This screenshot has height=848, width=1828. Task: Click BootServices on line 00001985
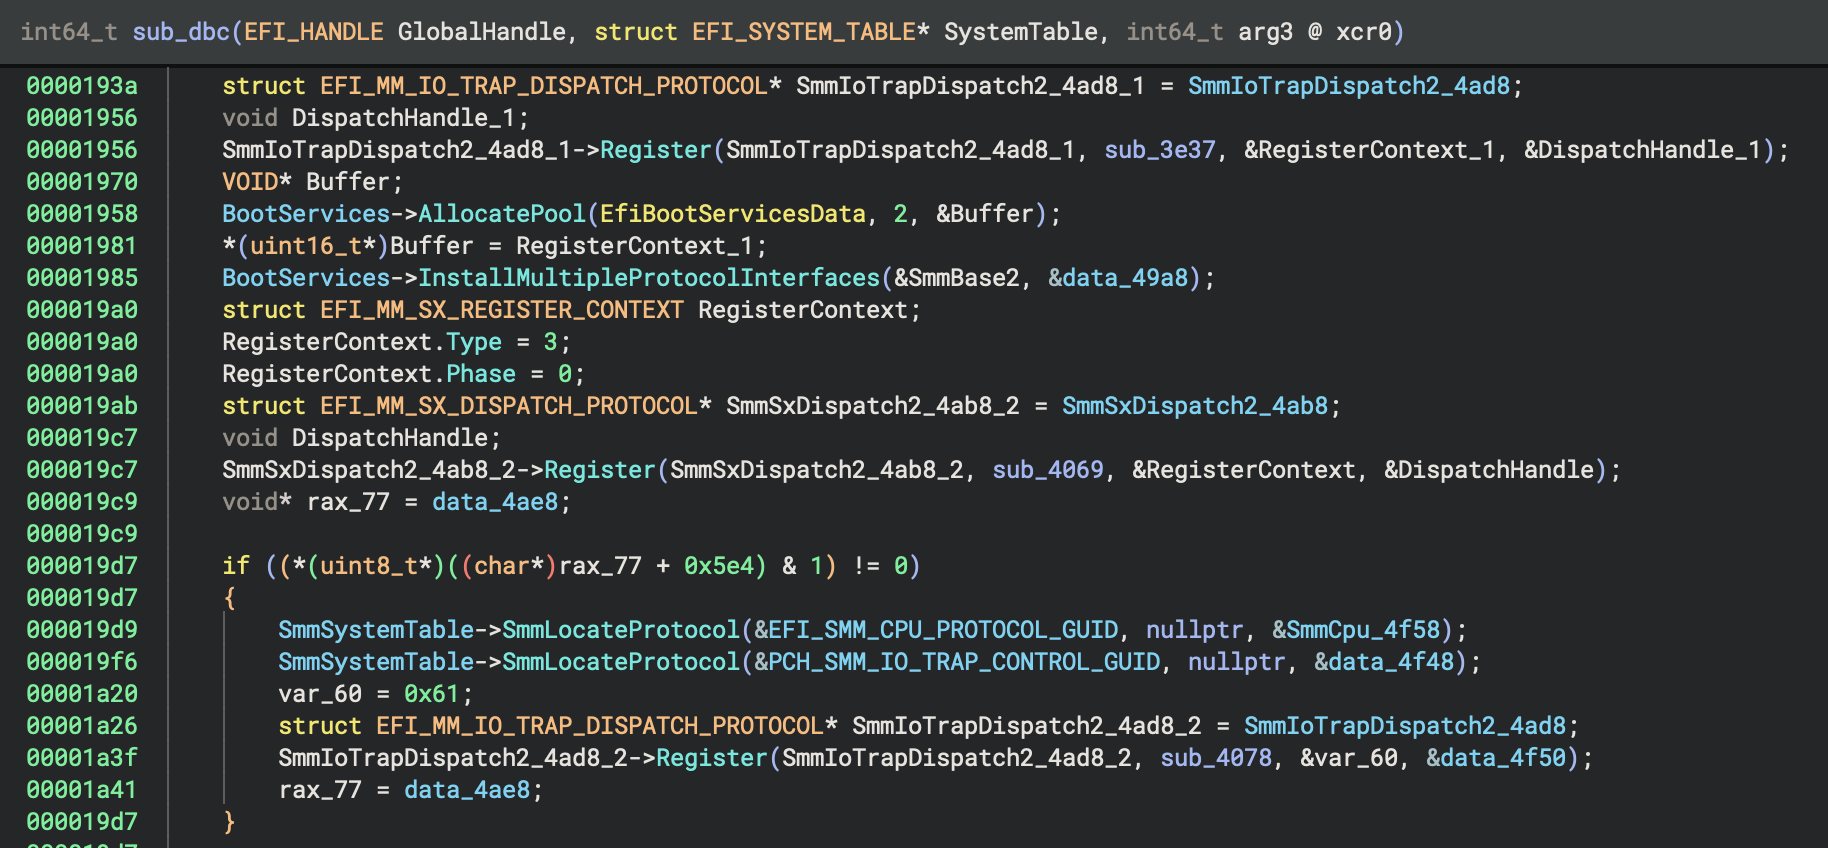tap(306, 278)
